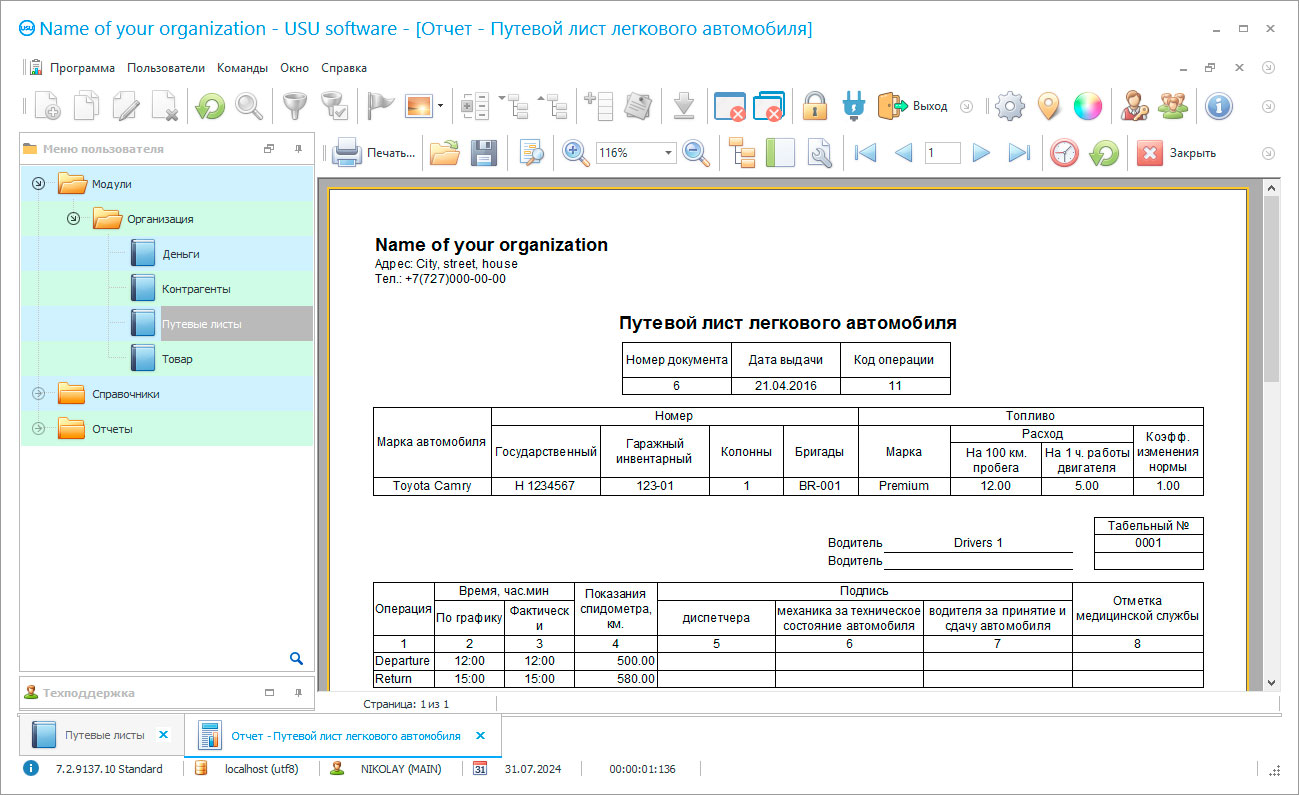This screenshot has height=795, width=1299.
Task: Open the 116% zoom level dropdown
Action: pos(668,153)
